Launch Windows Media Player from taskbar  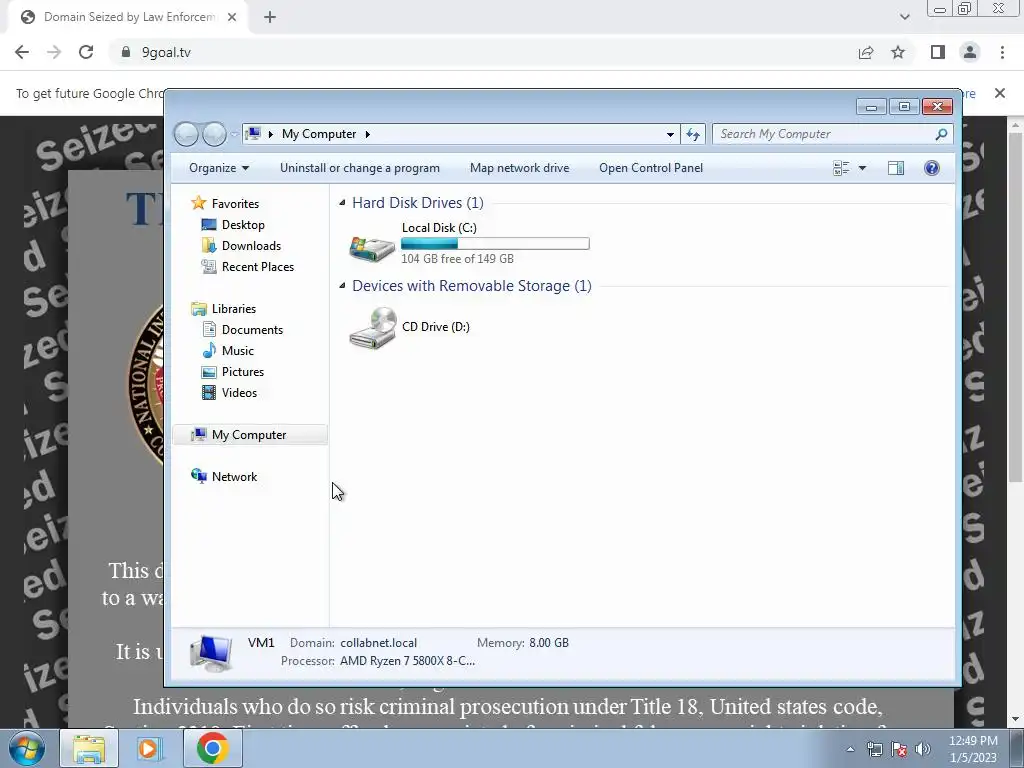point(150,748)
